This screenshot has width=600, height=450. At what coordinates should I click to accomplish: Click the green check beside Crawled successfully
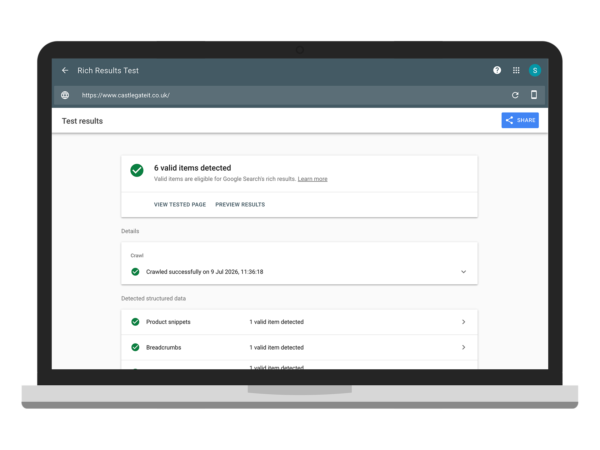(135, 272)
